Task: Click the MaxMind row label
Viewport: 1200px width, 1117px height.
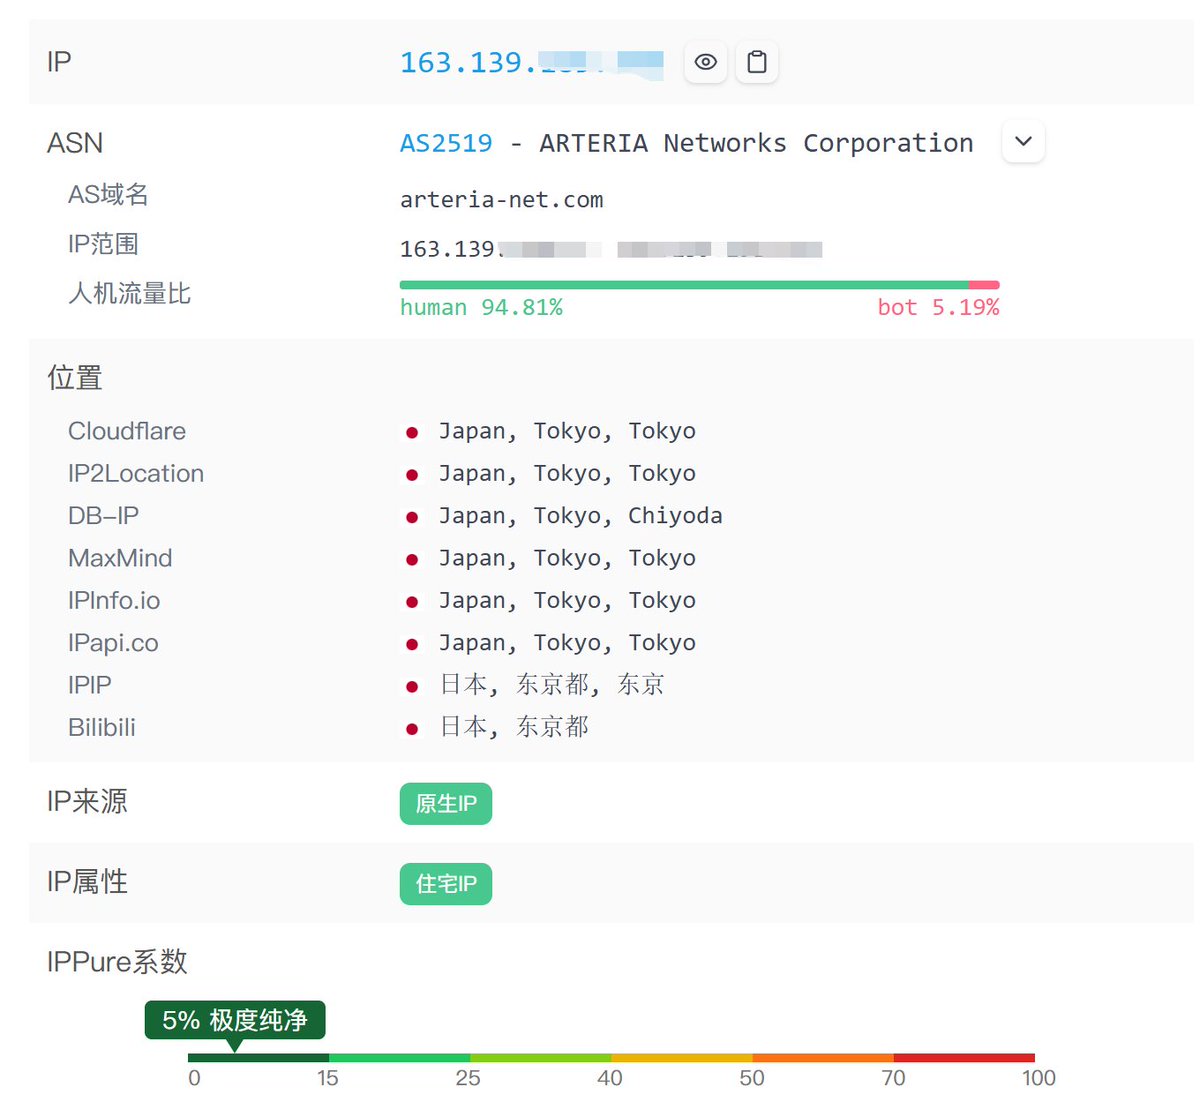Action: tap(120, 558)
